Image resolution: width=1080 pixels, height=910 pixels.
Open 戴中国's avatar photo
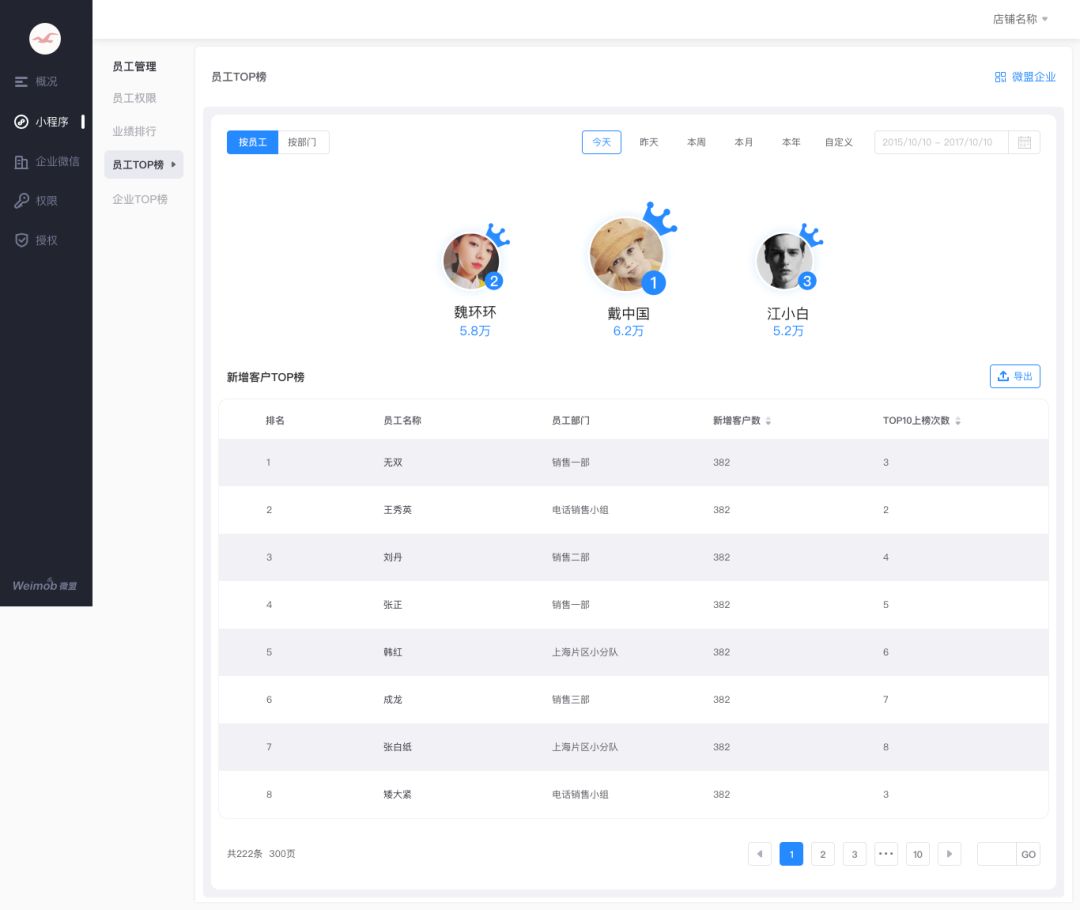627,254
